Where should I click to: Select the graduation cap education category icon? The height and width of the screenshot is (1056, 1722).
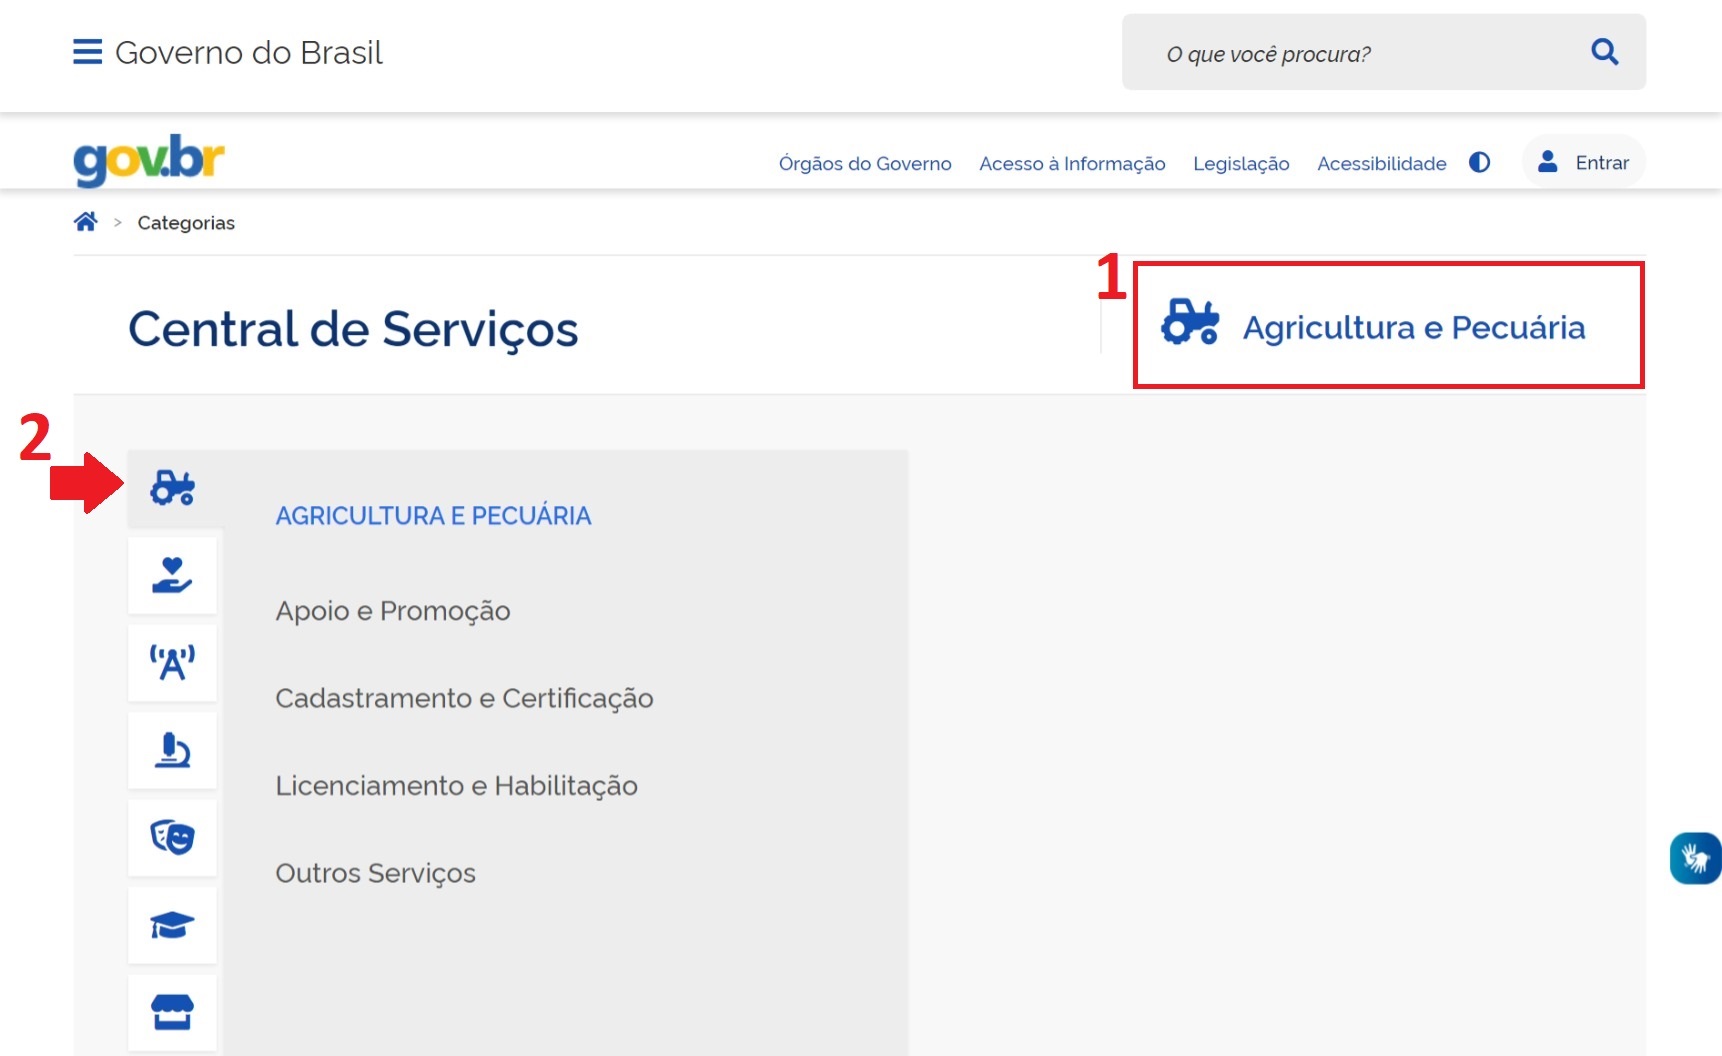[x=173, y=925]
